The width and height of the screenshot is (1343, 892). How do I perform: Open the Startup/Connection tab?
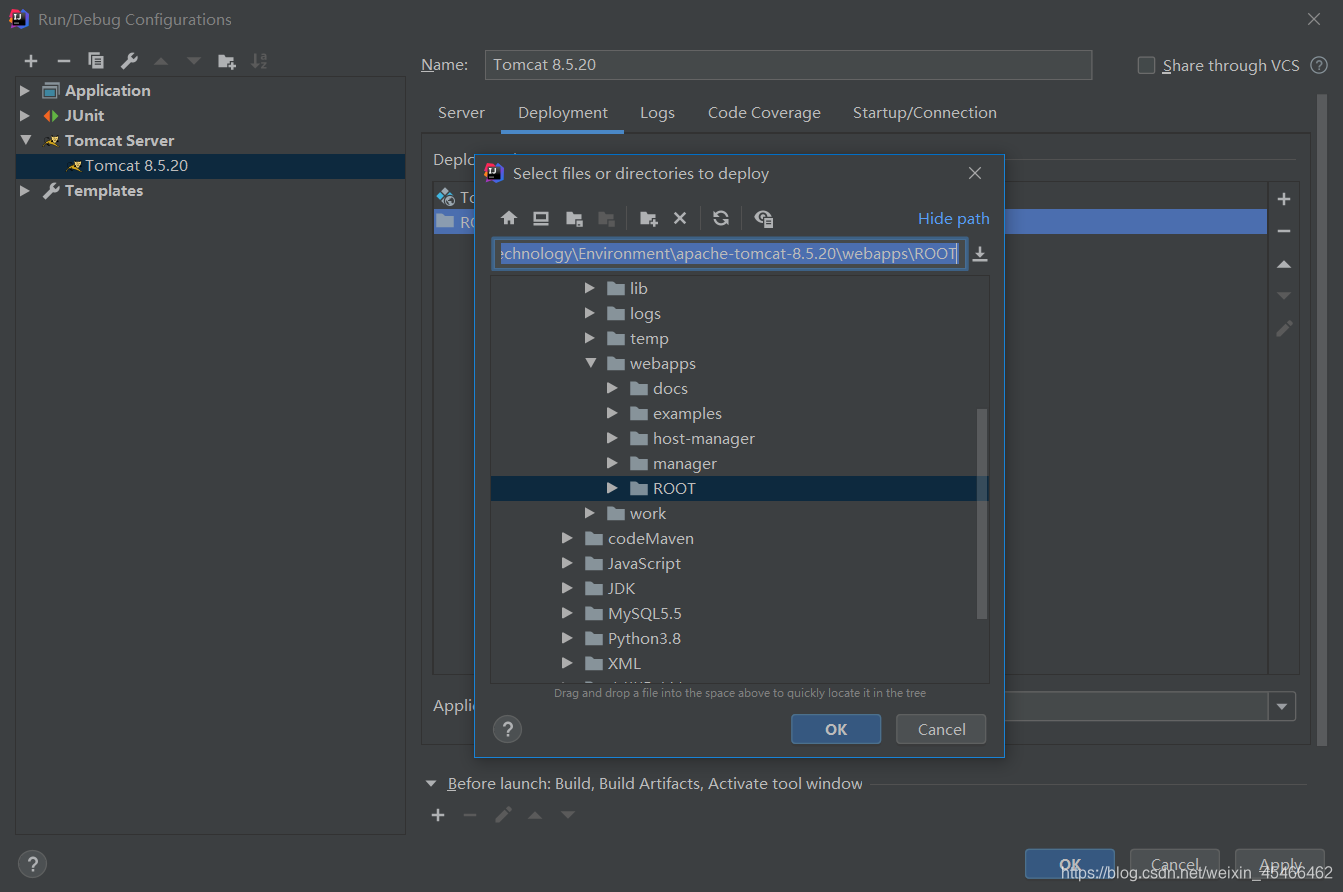coord(925,113)
